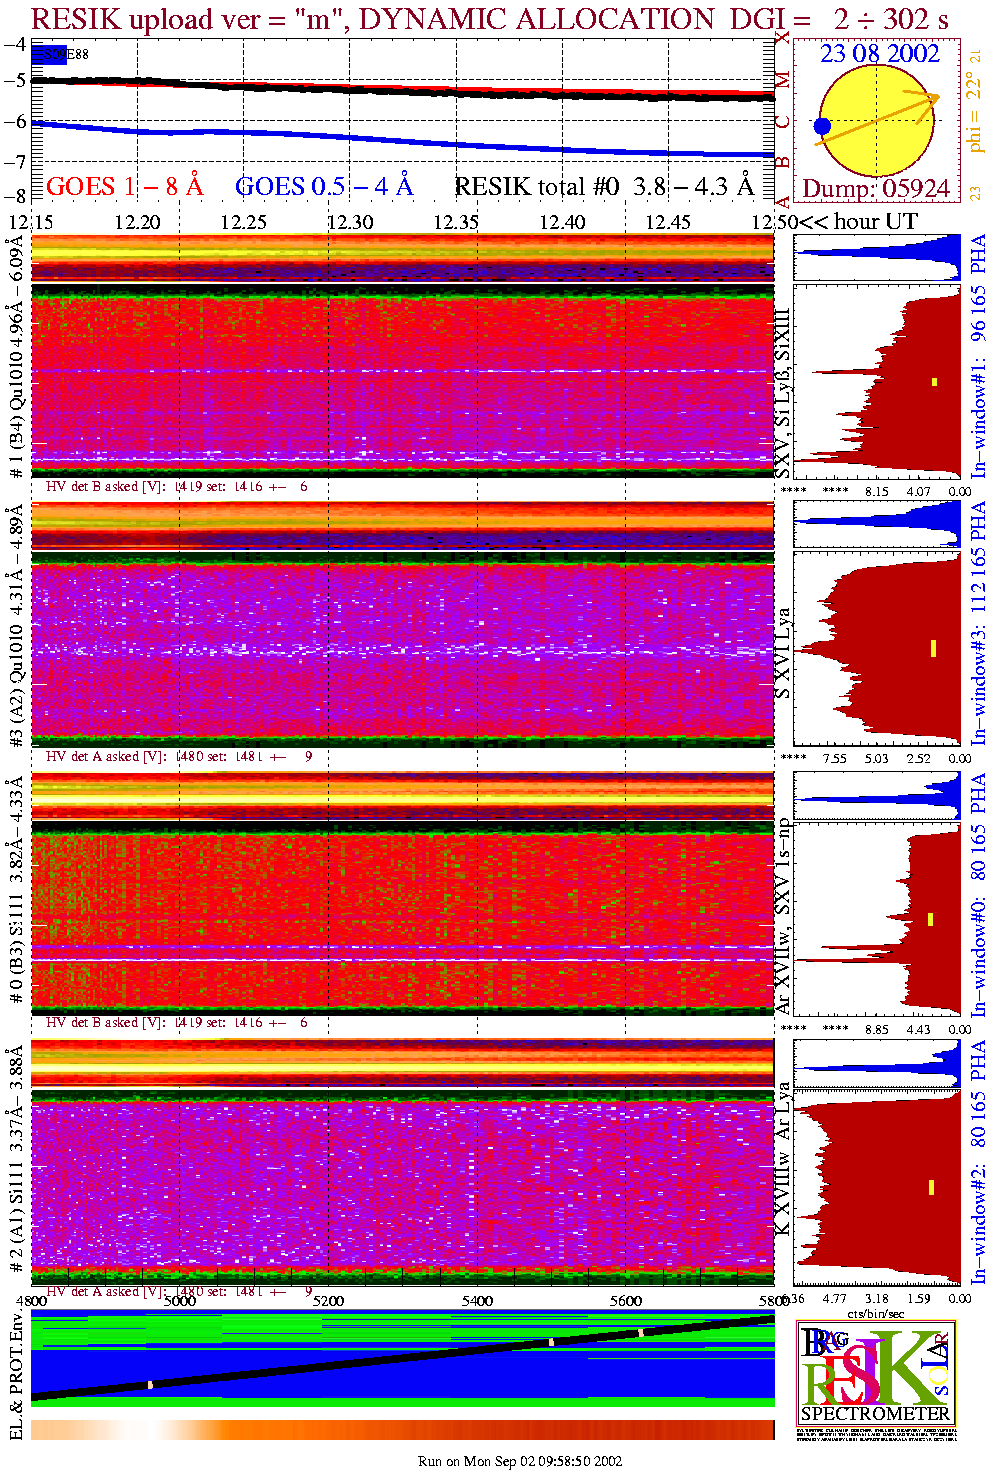
Task: Click the RESIK Solar Spectrometer logo
Action: pos(876,1373)
